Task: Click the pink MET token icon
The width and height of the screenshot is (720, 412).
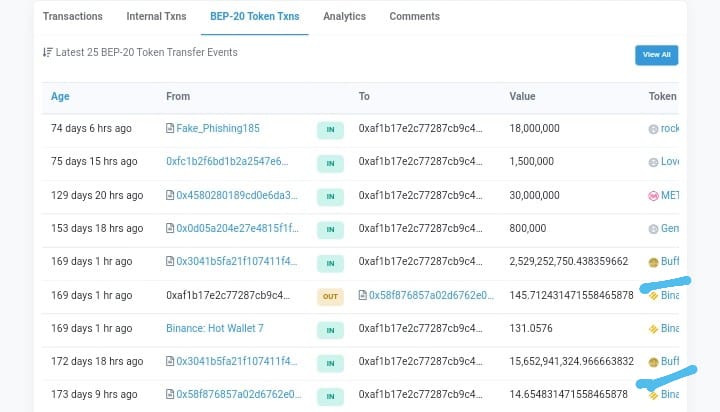Action: [x=653, y=196]
